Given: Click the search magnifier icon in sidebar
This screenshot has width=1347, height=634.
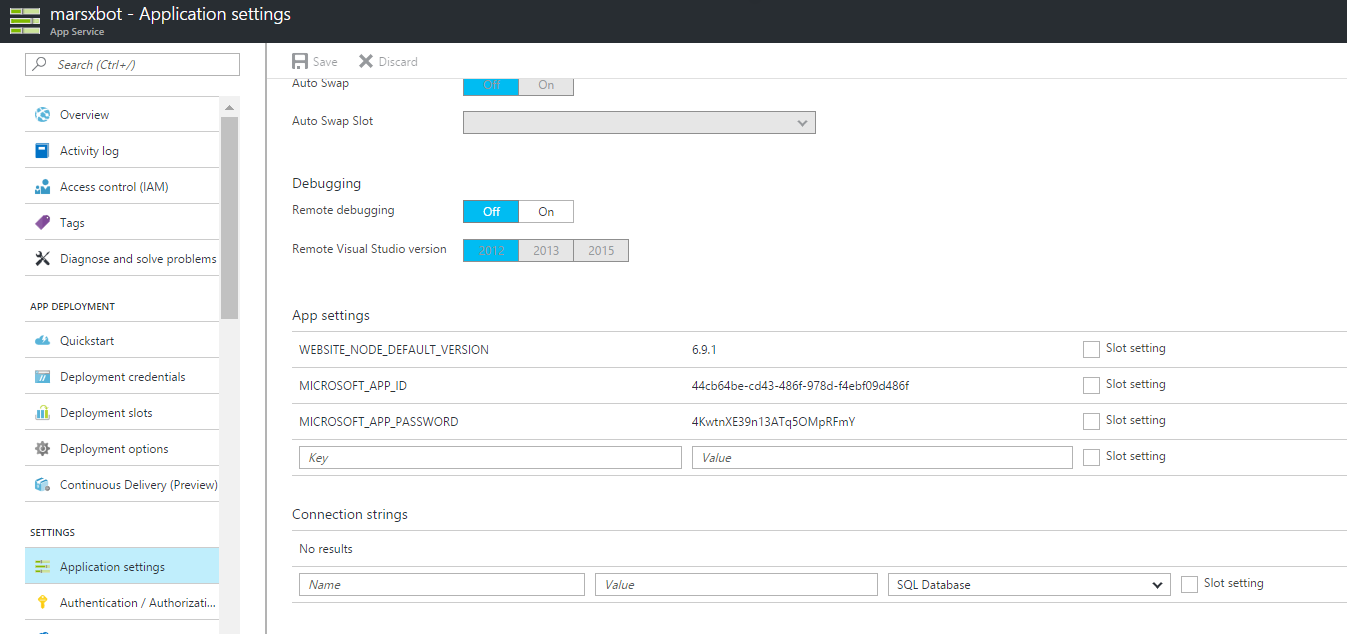Looking at the screenshot, I should pos(40,64).
